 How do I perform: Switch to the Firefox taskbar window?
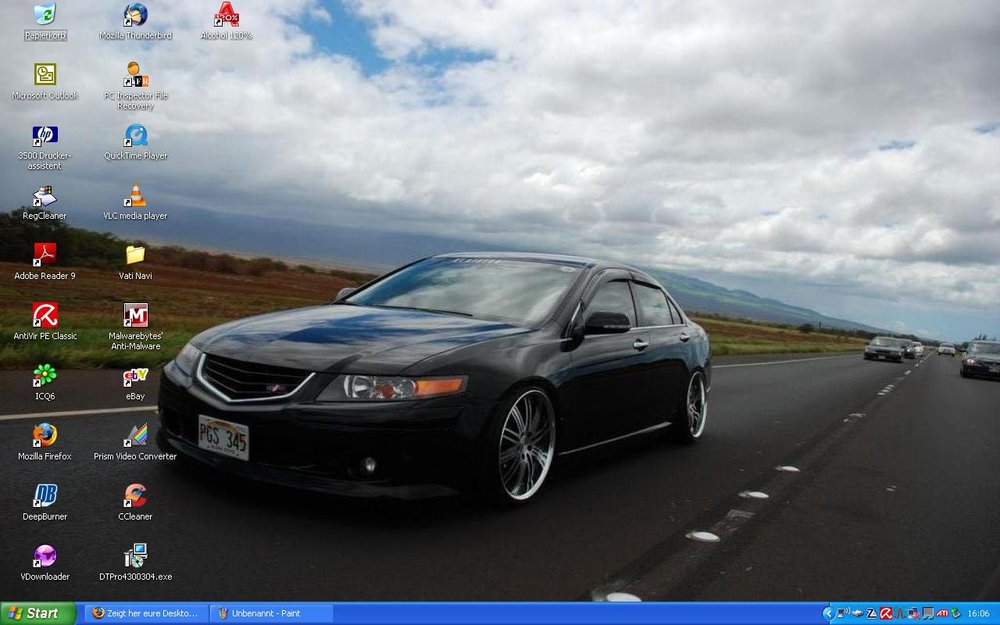(146, 613)
